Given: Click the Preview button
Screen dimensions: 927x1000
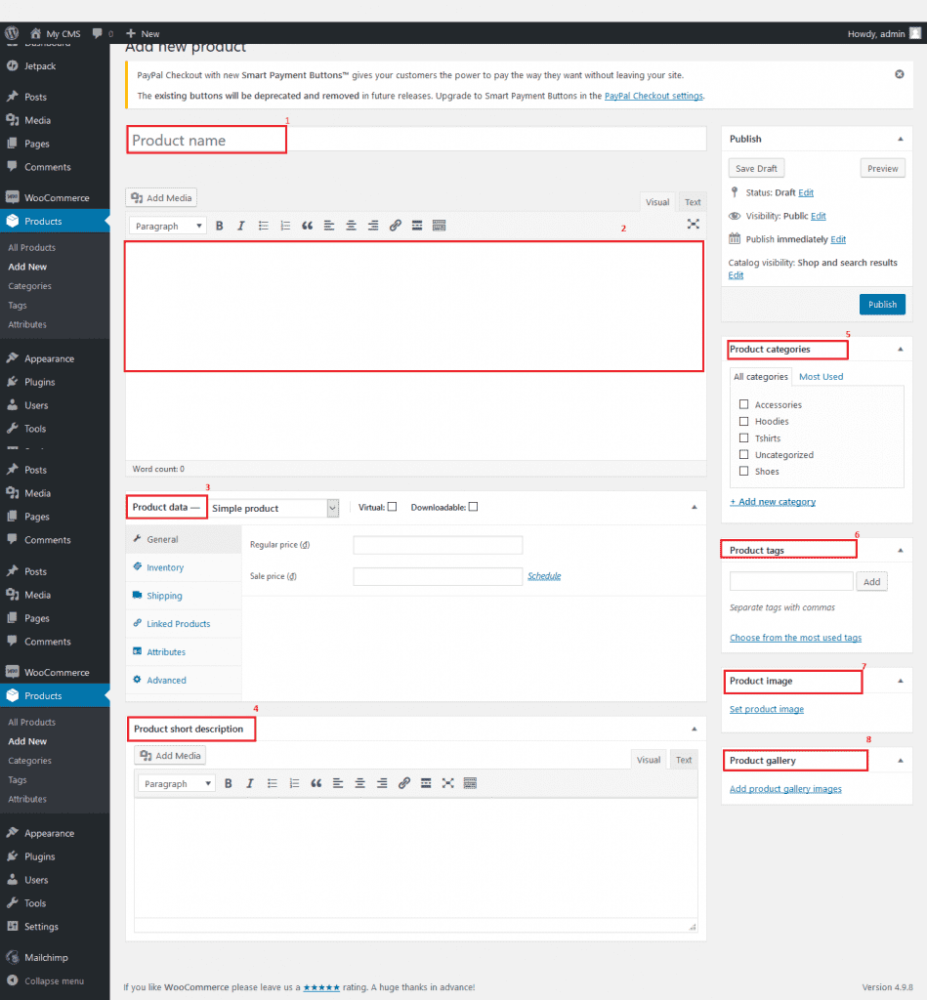Looking at the screenshot, I should [x=882, y=168].
